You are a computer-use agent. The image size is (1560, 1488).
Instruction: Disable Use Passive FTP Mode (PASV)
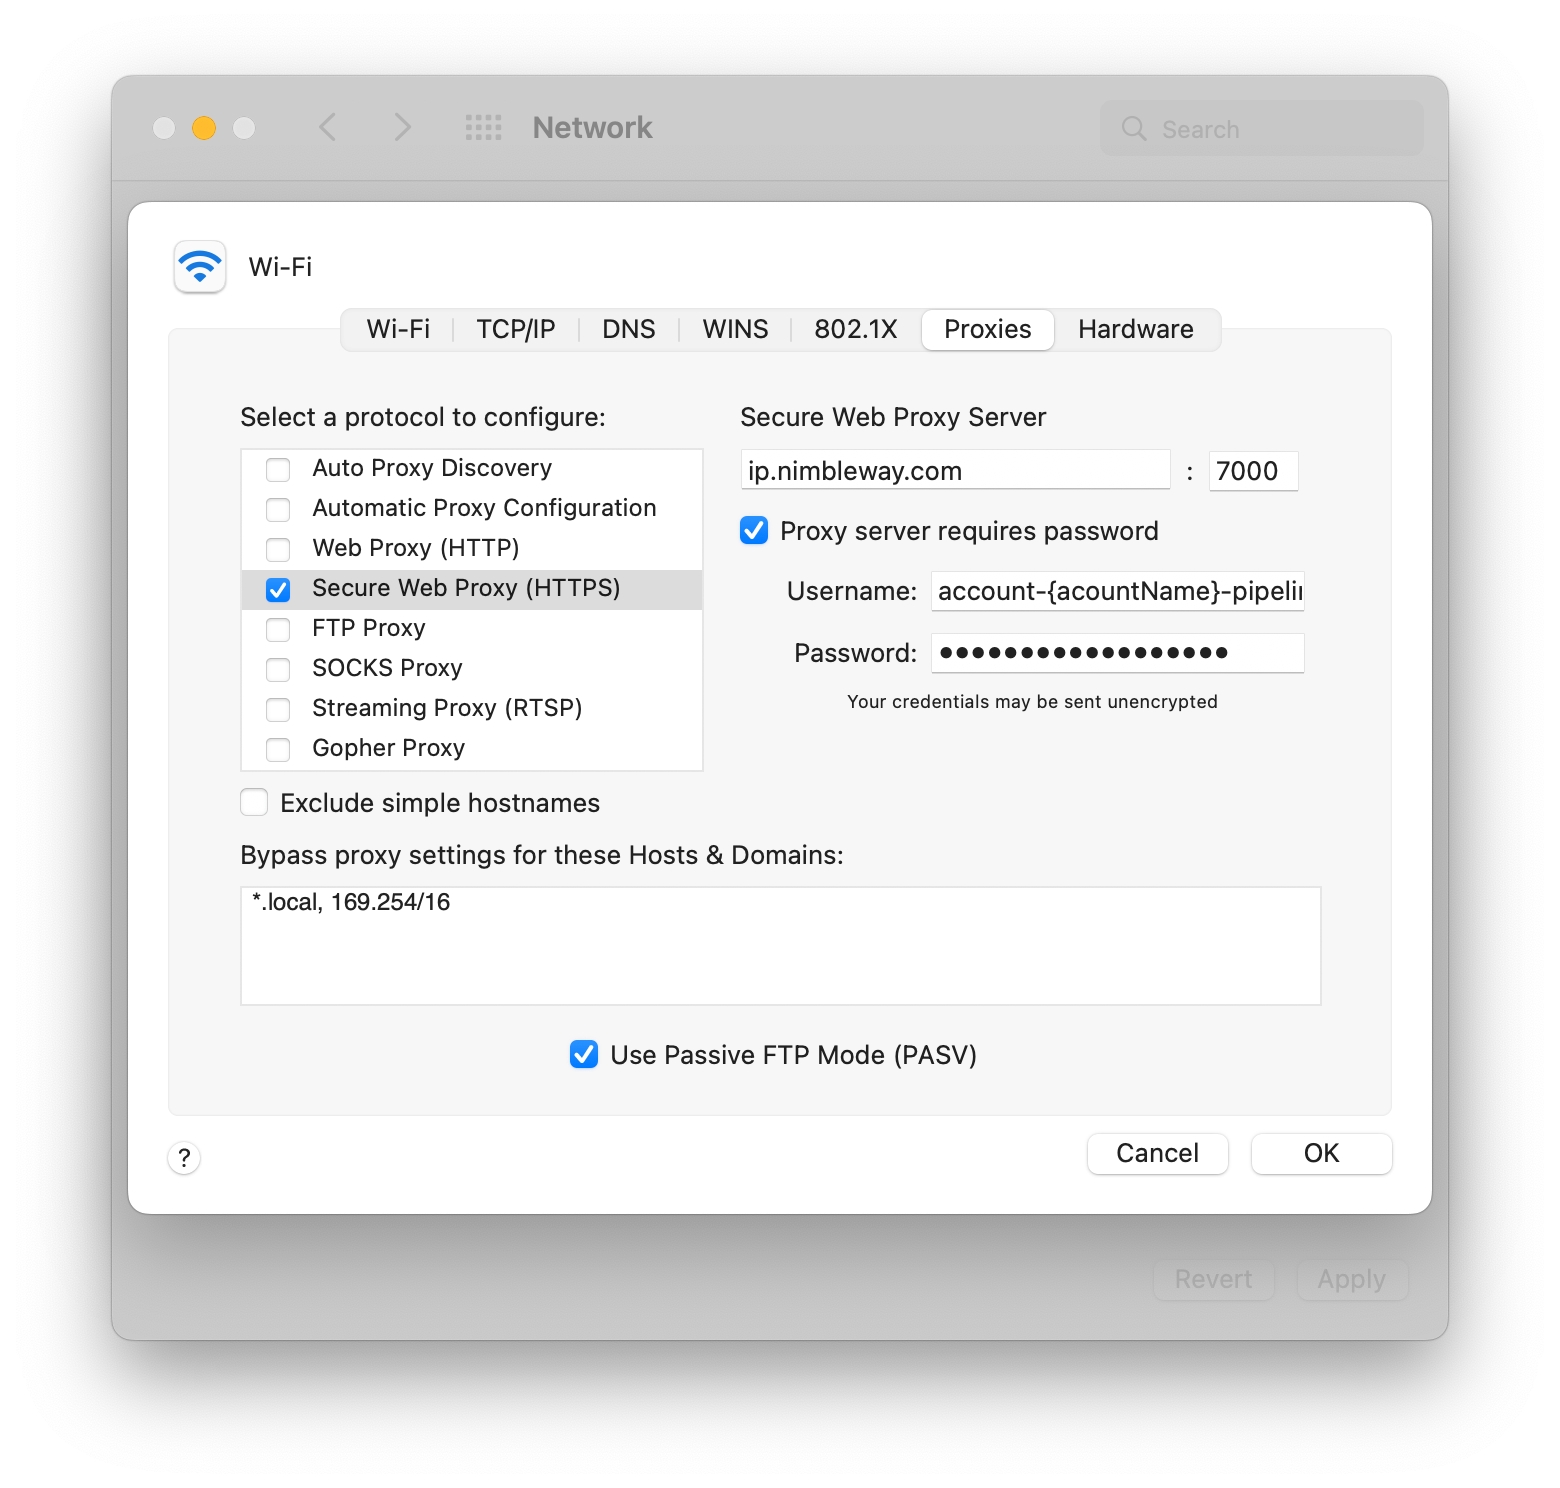click(x=584, y=1055)
